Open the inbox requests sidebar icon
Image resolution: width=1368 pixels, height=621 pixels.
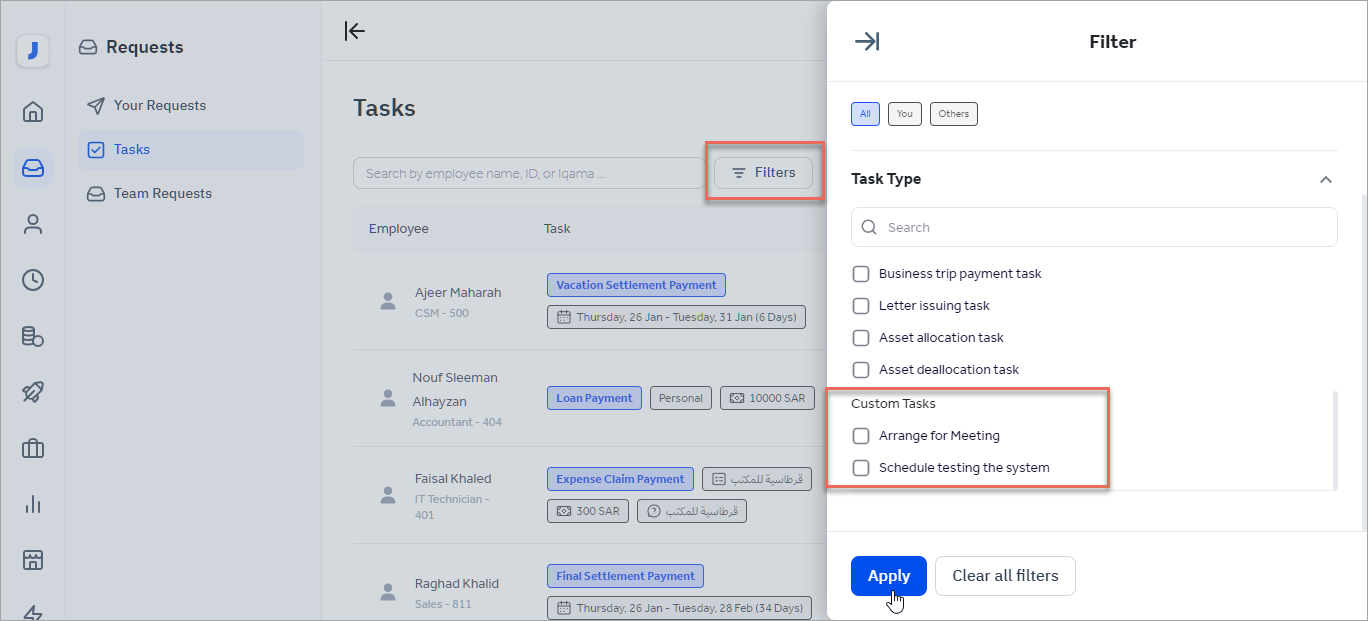(33, 167)
